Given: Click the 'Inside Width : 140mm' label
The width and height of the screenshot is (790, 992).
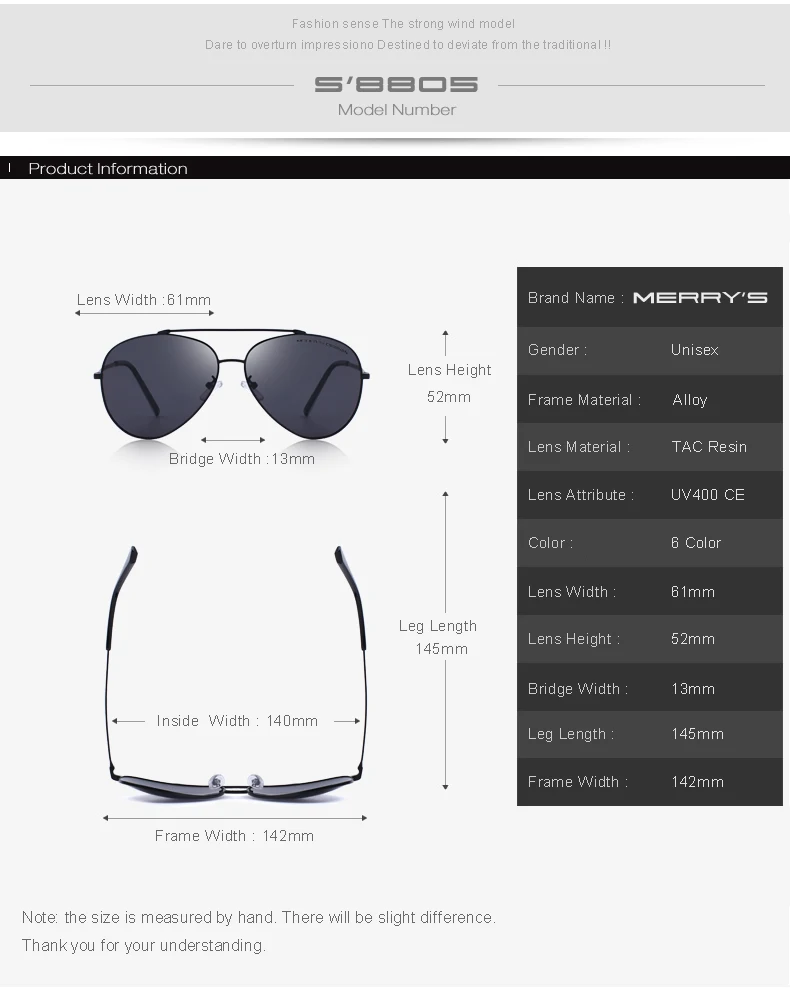Looking at the screenshot, I should click(237, 721).
